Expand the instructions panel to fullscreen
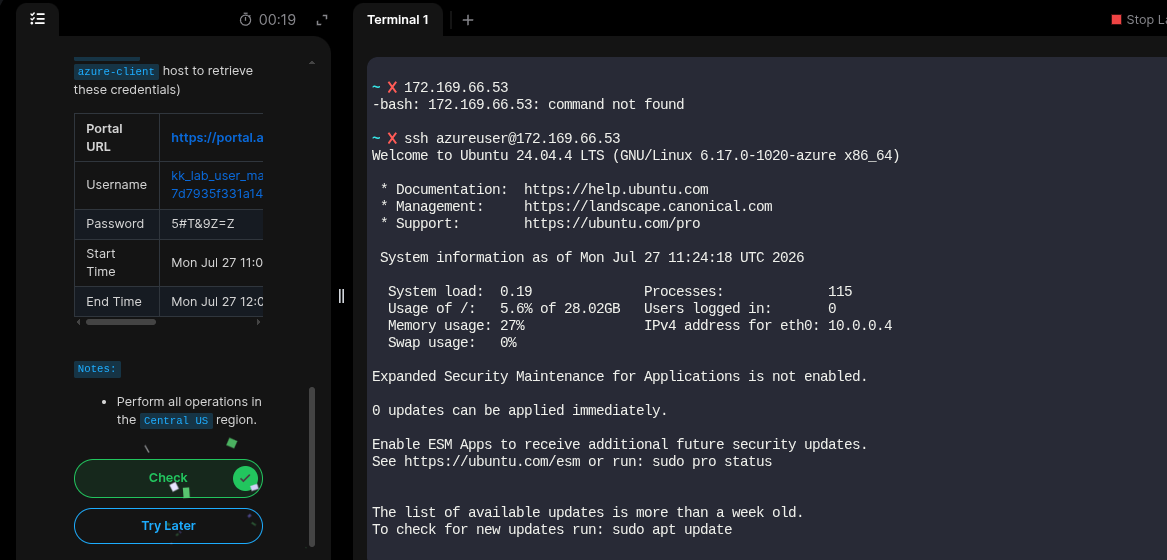The width and height of the screenshot is (1167, 560). pyautogui.click(x=322, y=20)
